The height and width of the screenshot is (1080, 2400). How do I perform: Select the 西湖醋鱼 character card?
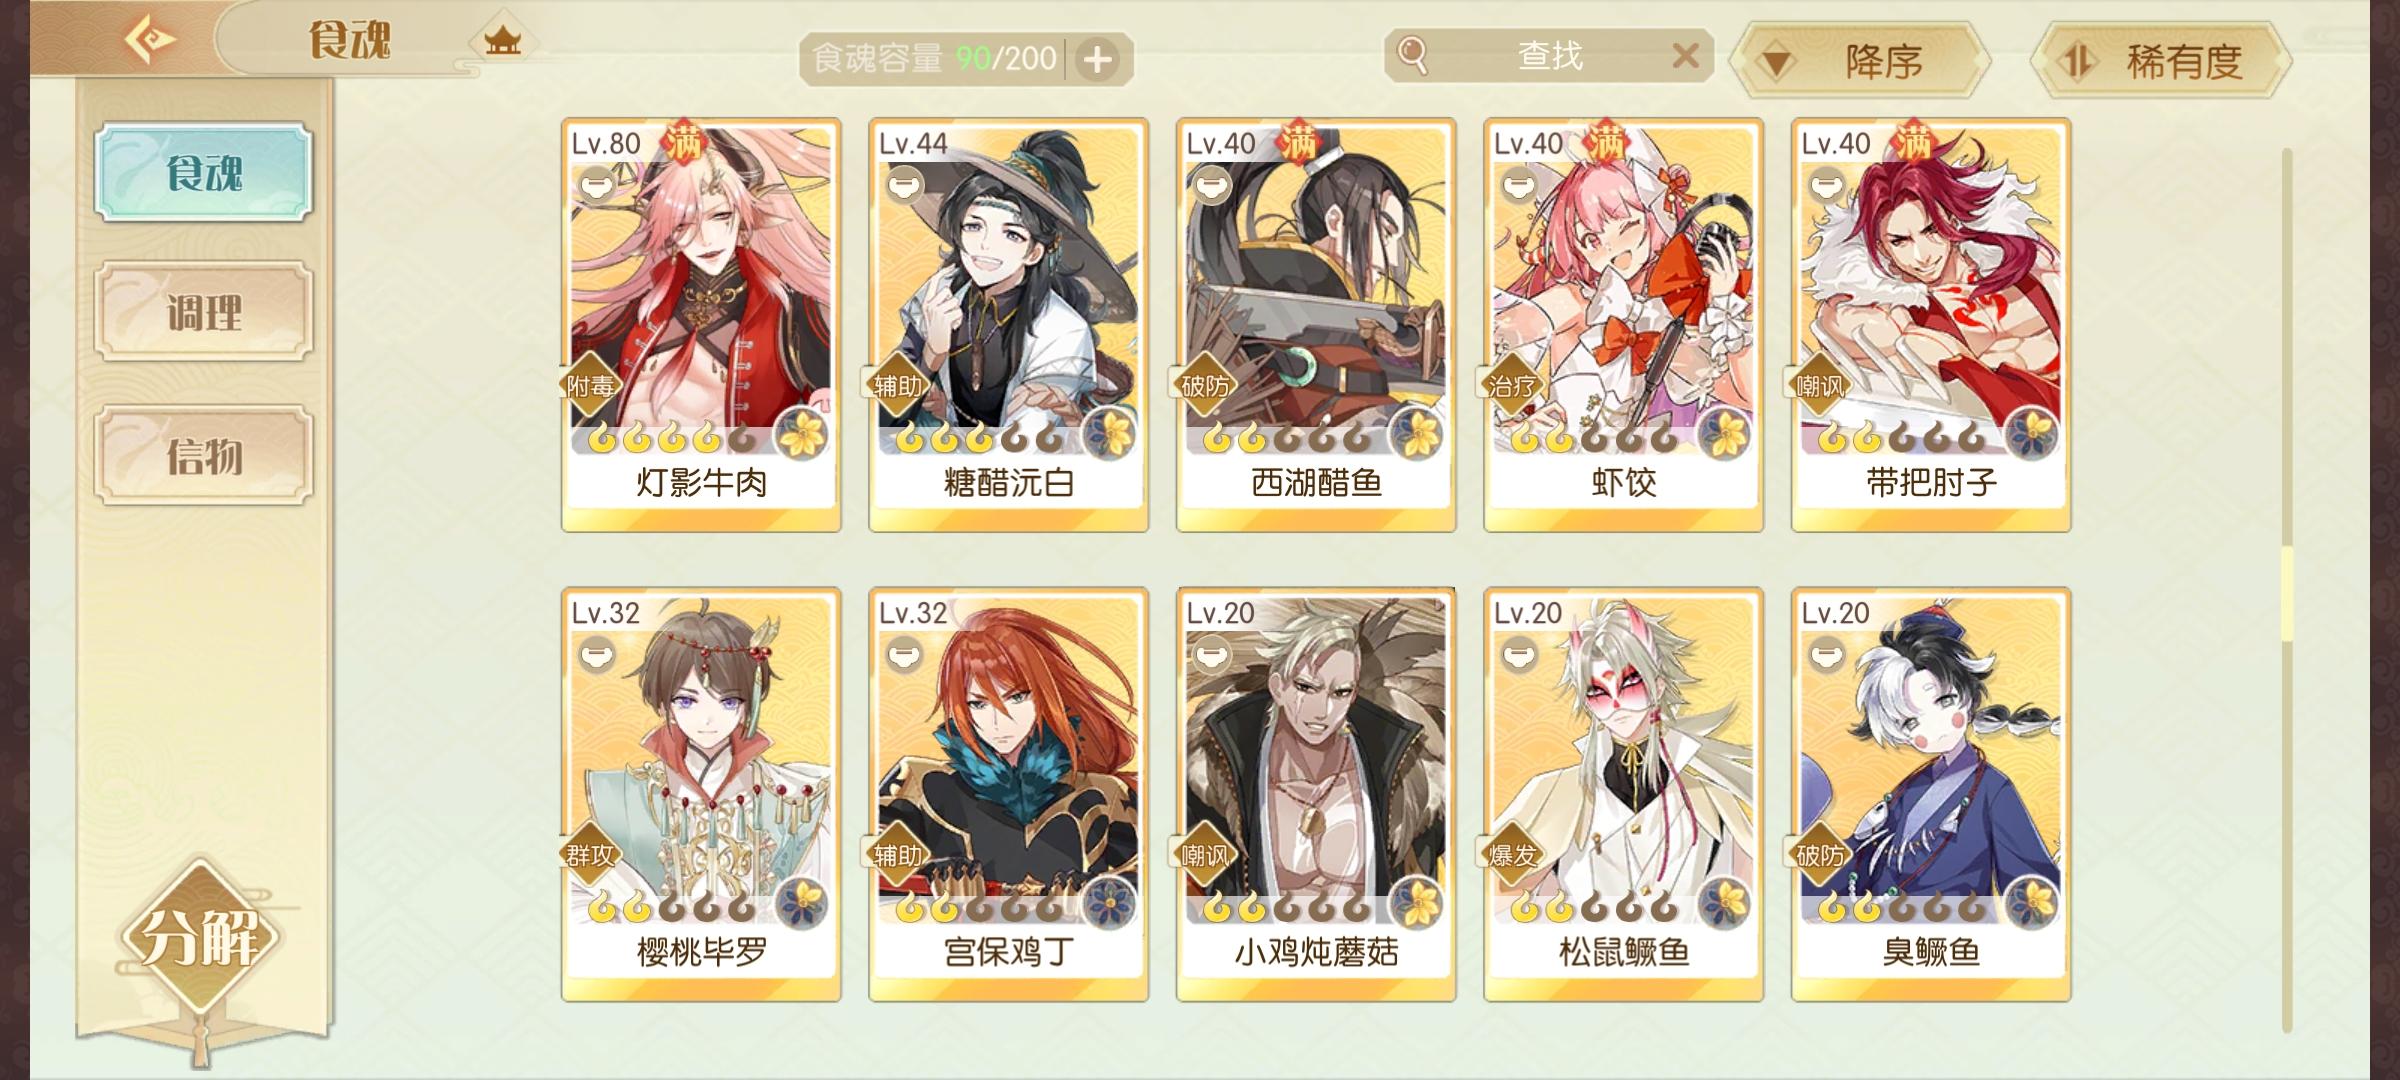pyautogui.click(x=1316, y=325)
